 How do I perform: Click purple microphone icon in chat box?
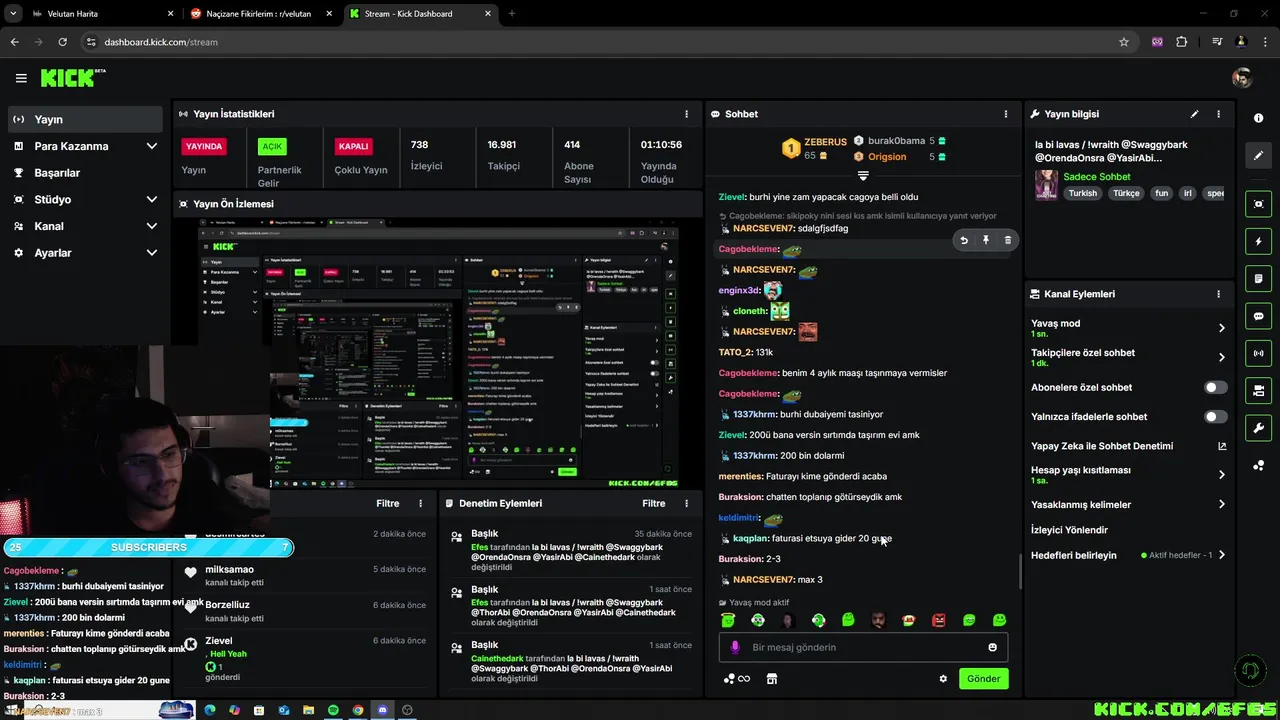click(x=735, y=647)
